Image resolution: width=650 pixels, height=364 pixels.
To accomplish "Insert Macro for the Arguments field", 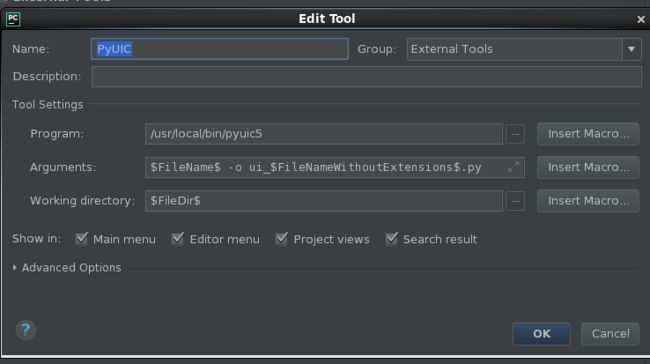I will 588,167.
